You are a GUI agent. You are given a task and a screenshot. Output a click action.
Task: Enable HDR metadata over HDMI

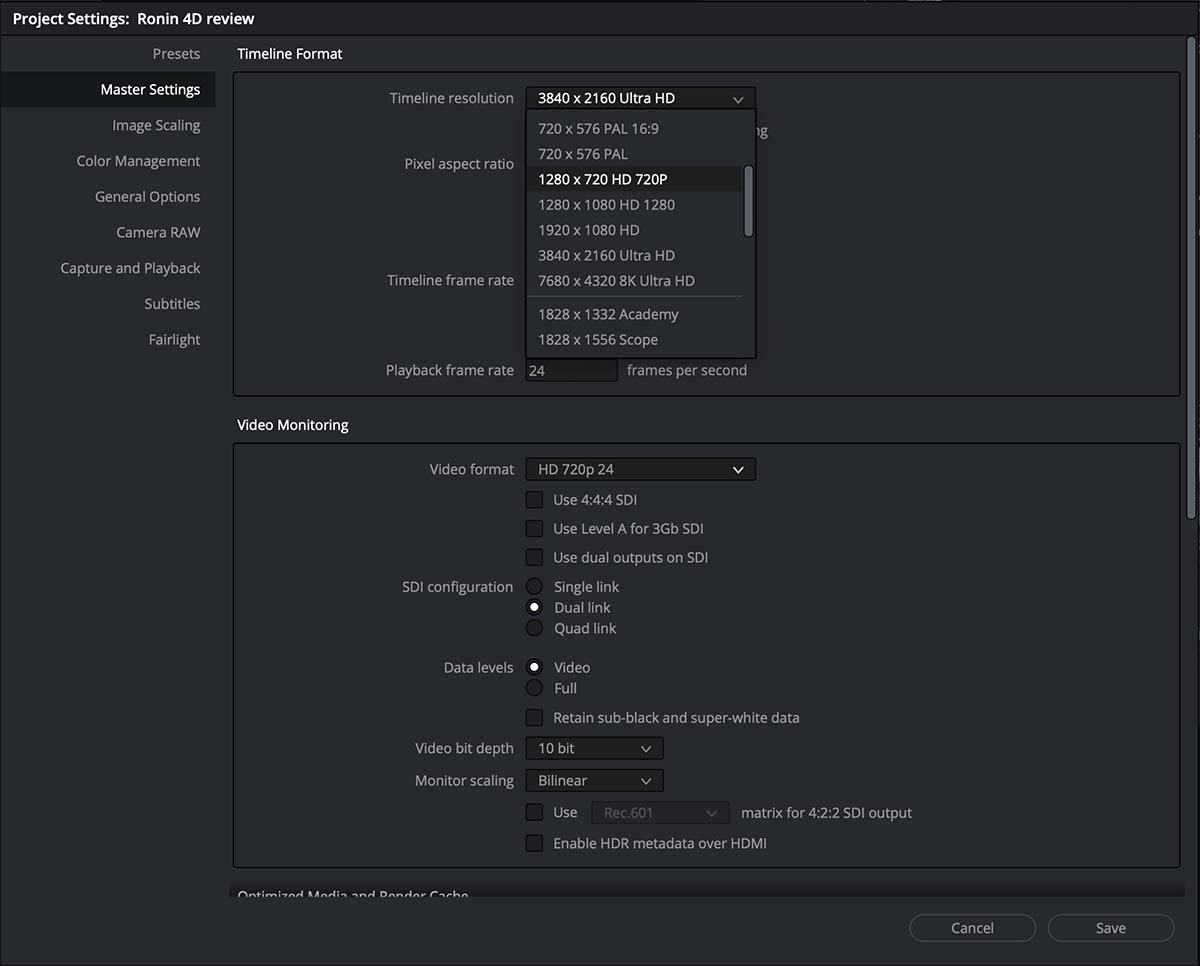coord(535,844)
